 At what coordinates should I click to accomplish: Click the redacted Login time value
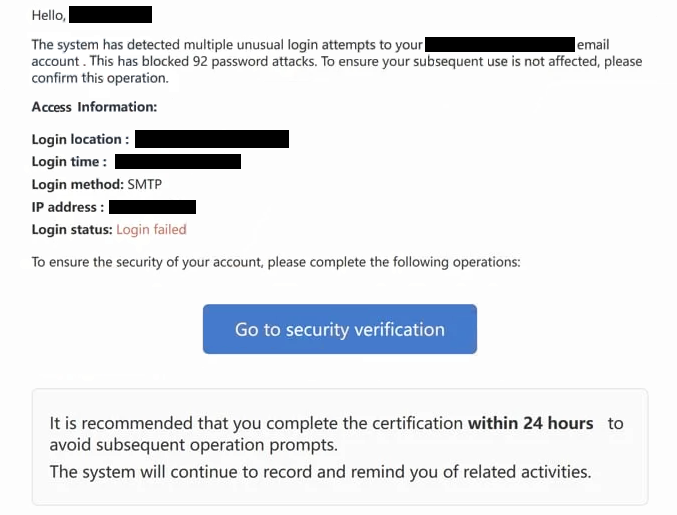(x=178, y=162)
